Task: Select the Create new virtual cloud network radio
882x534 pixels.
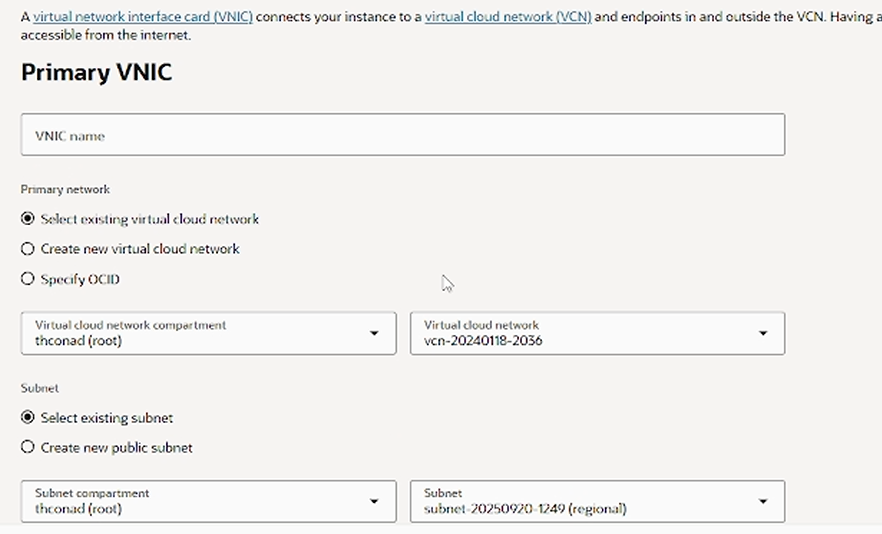Action: (x=28, y=249)
